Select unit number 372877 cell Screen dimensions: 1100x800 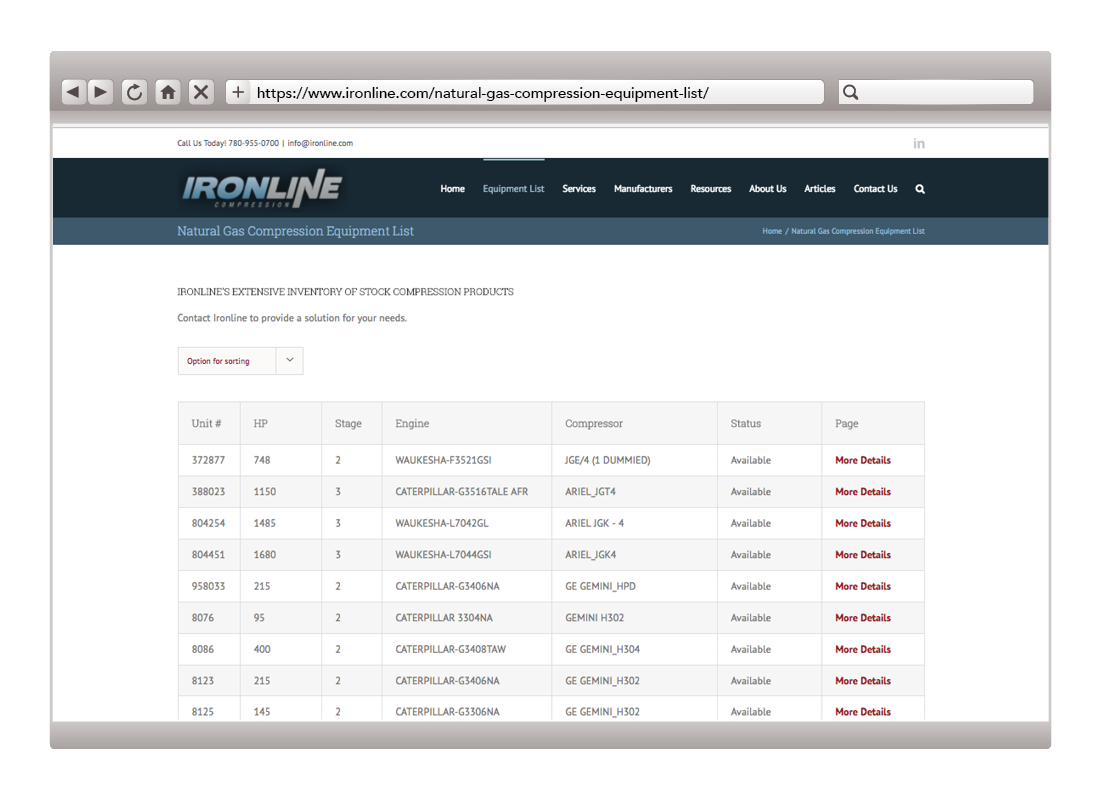[x=208, y=460]
